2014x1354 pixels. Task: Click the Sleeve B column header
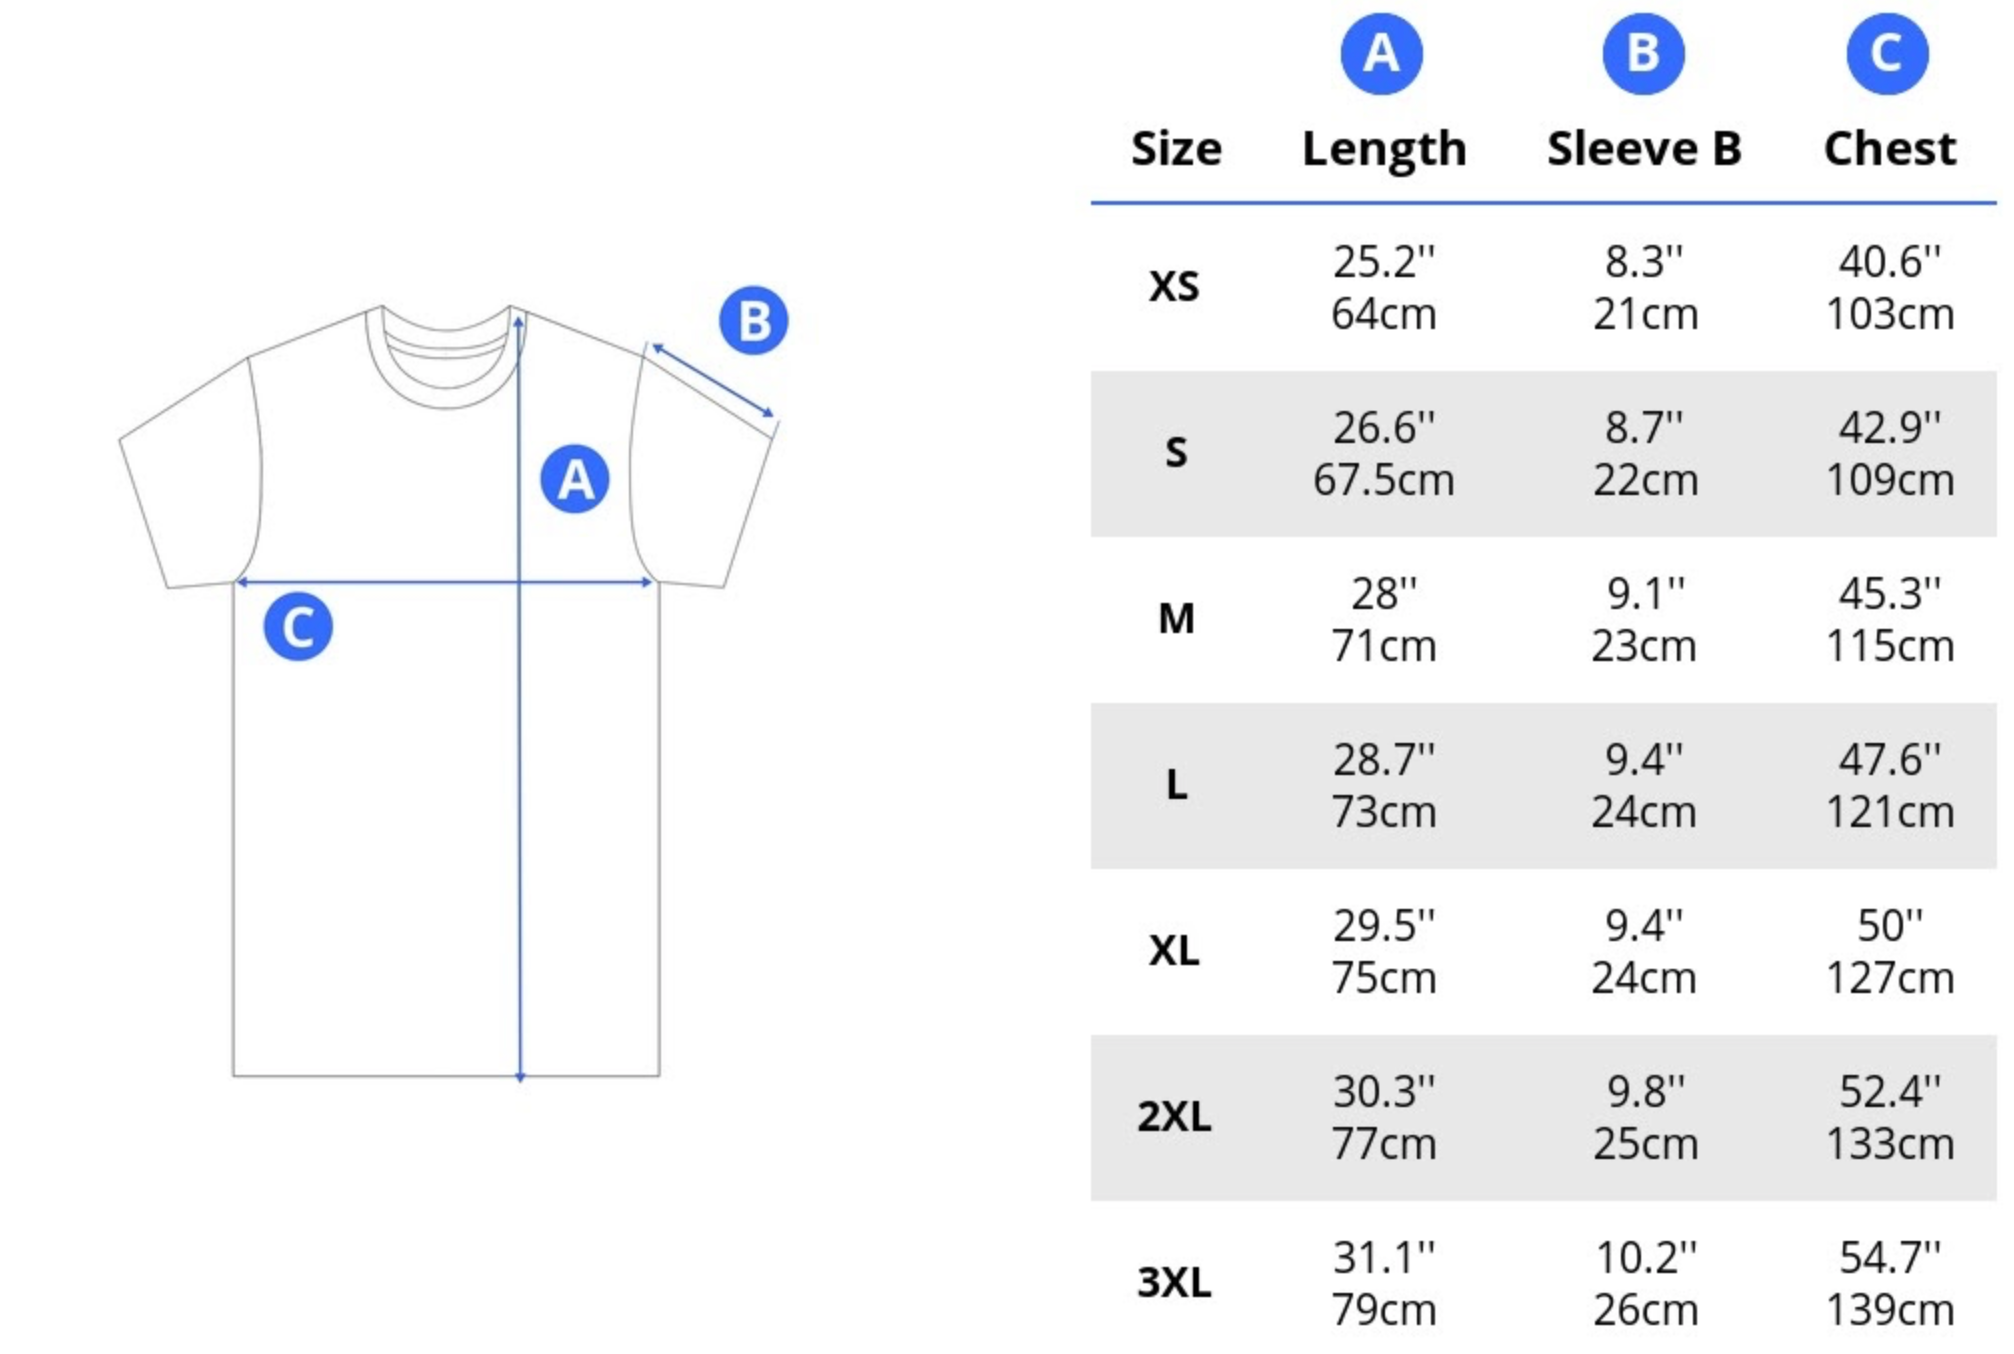1644,149
